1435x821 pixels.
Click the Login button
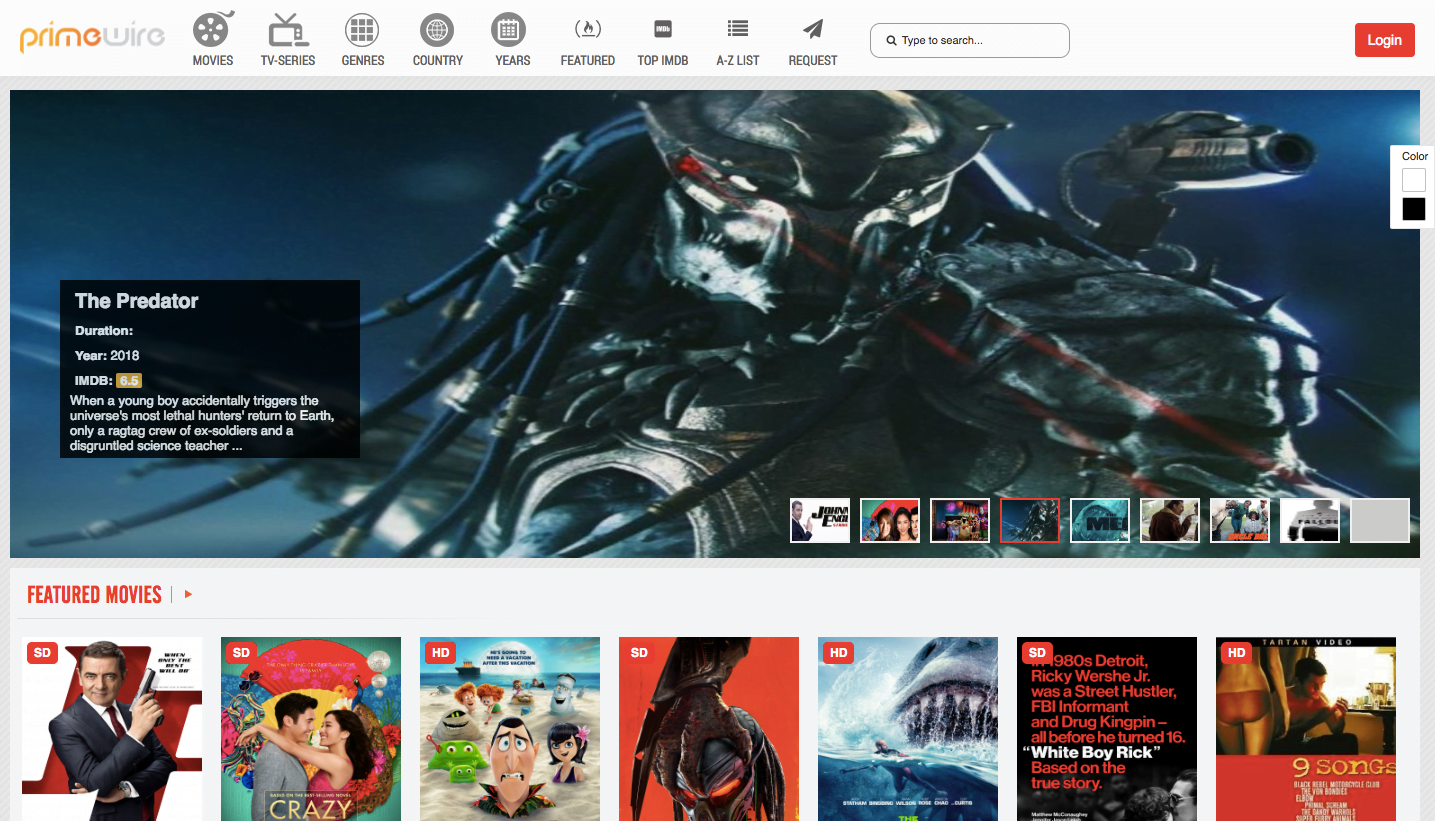(x=1385, y=40)
